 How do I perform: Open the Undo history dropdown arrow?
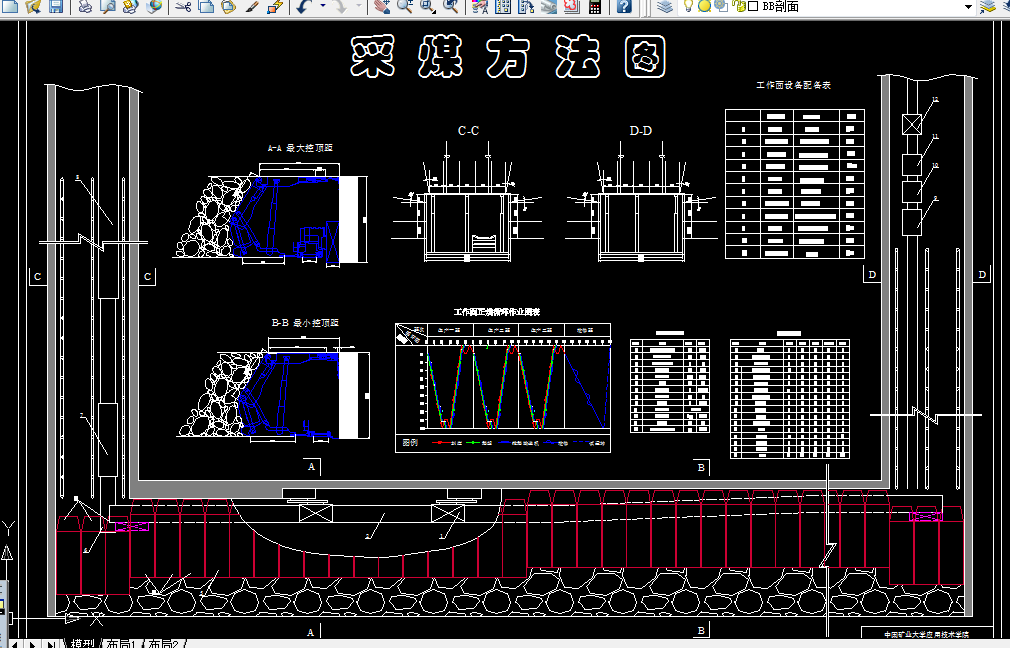point(322,6)
